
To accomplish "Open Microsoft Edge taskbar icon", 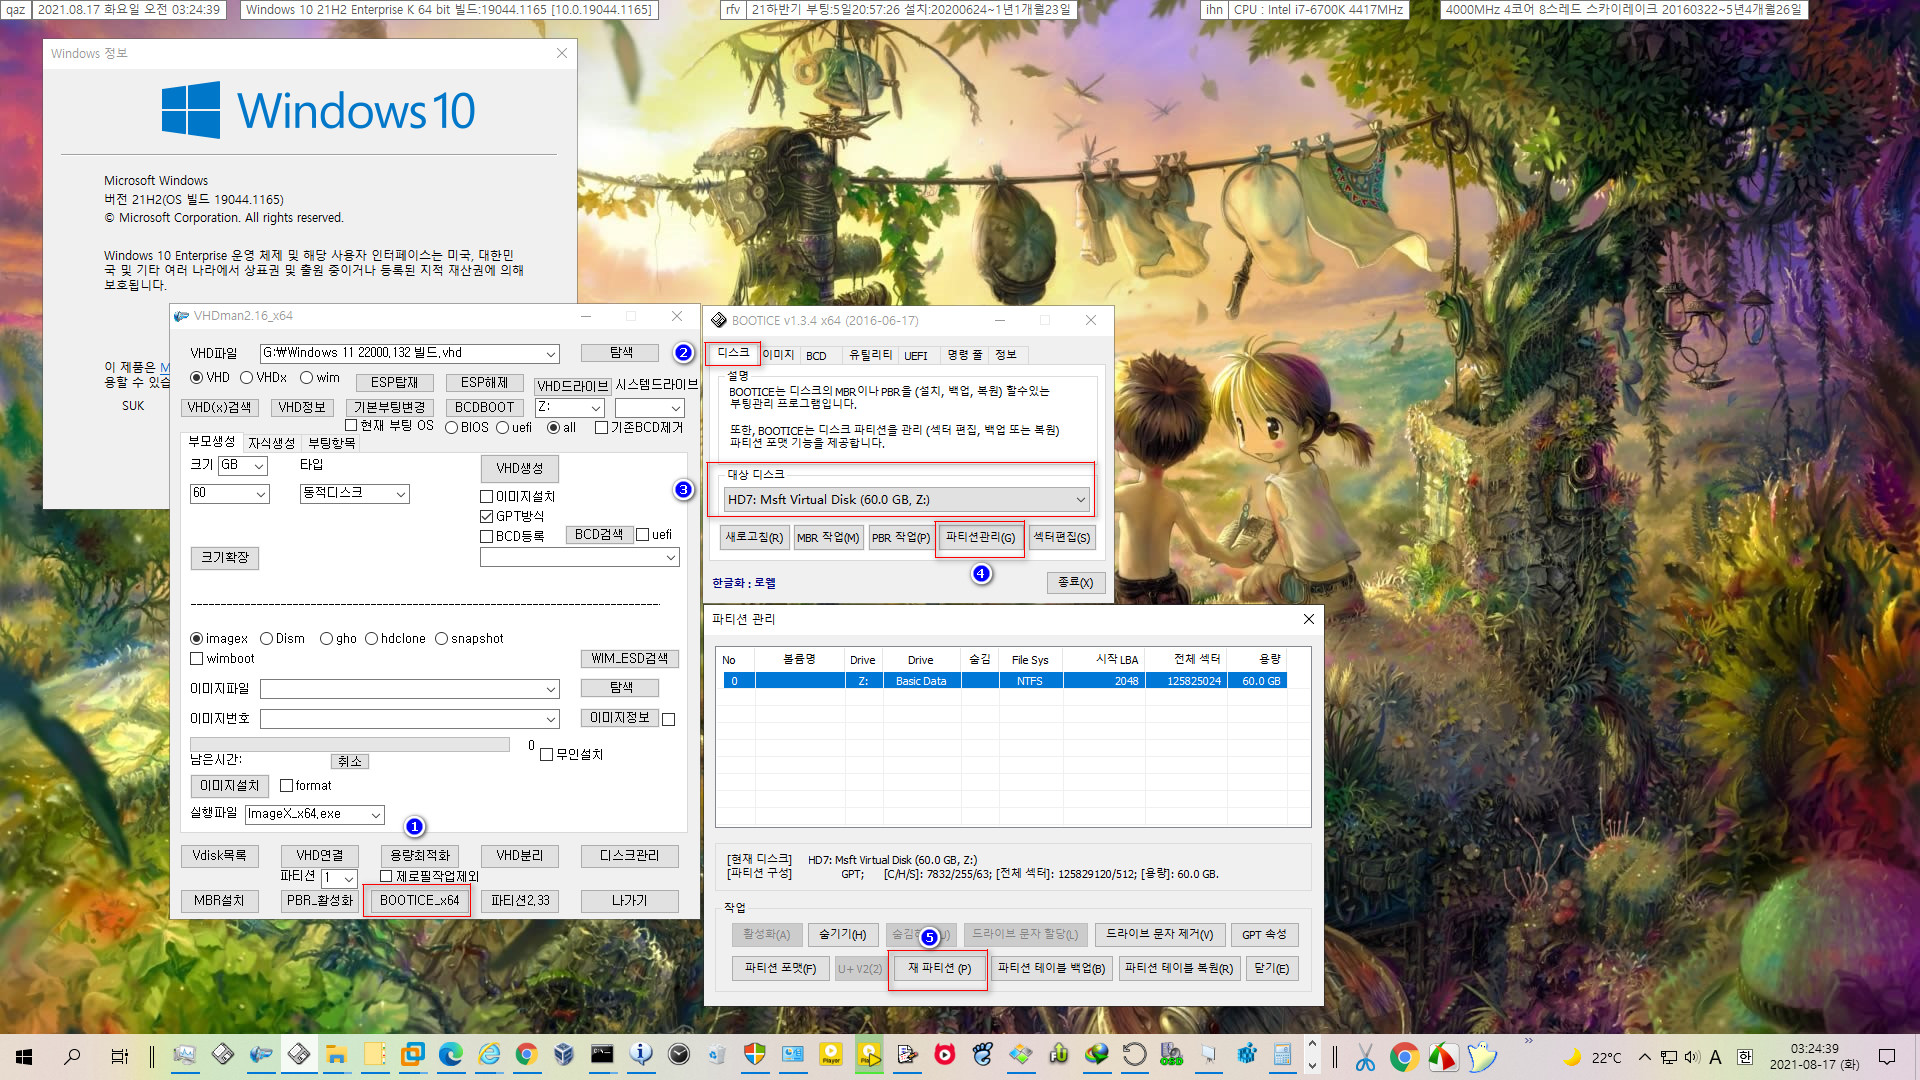I will pyautogui.click(x=450, y=1055).
